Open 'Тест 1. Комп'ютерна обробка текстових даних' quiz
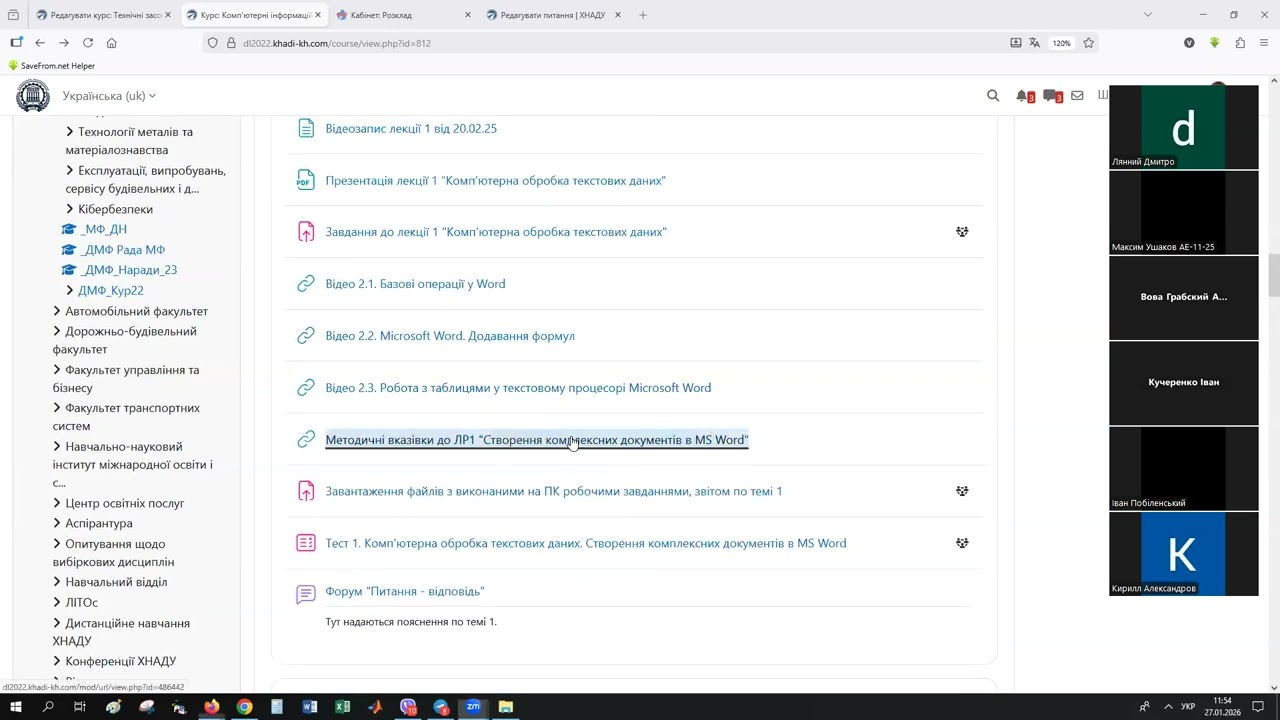The image size is (1280, 720). (x=585, y=543)
